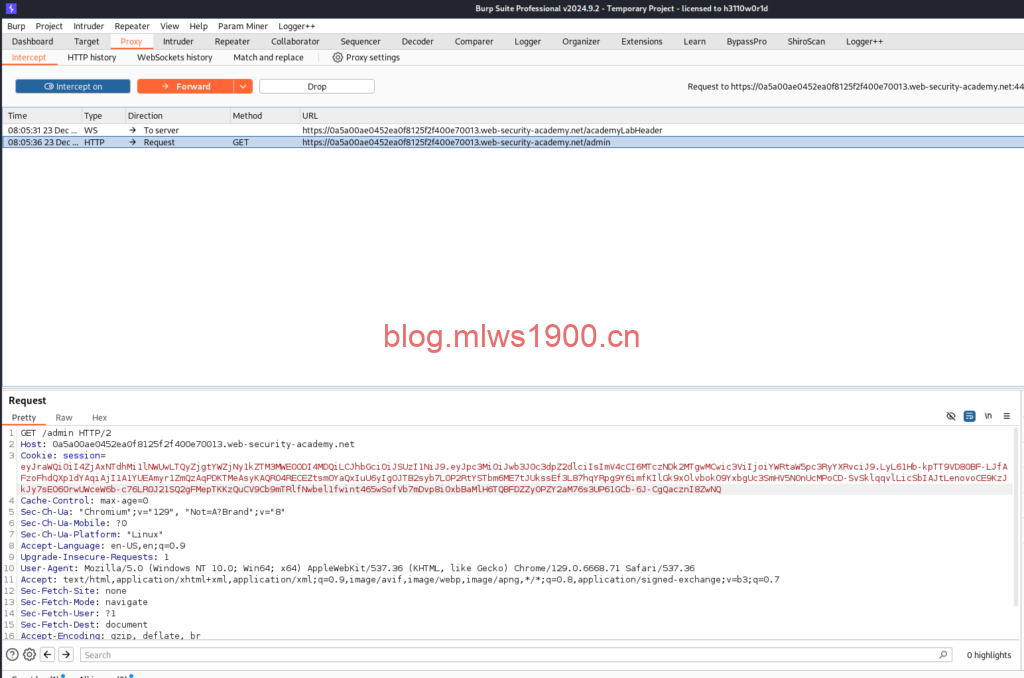Open the WebSockets history sub-tab
Viewport: 1024px width, 678px height.
coord(174,57)
